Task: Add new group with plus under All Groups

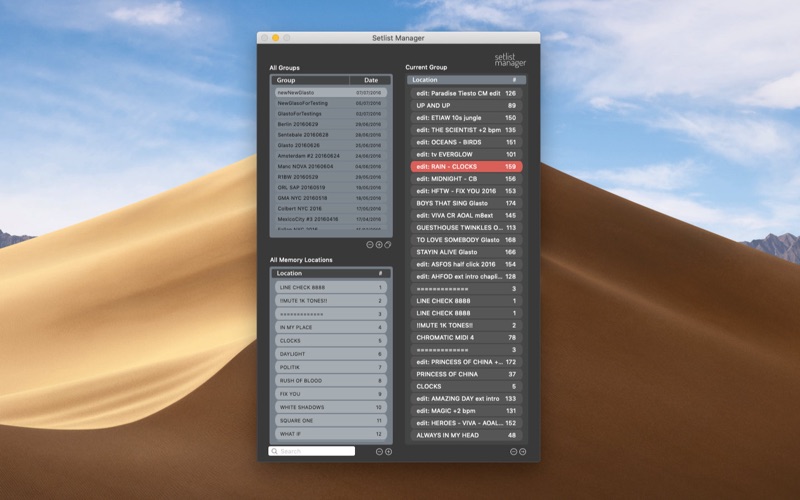Action: (x=379, y=245)
